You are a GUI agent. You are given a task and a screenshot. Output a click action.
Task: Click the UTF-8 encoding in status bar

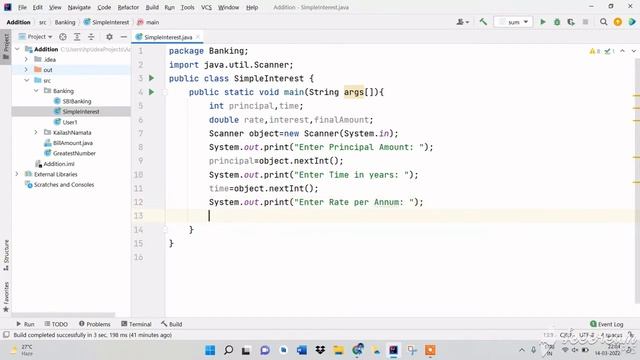(x=587, y=335)
